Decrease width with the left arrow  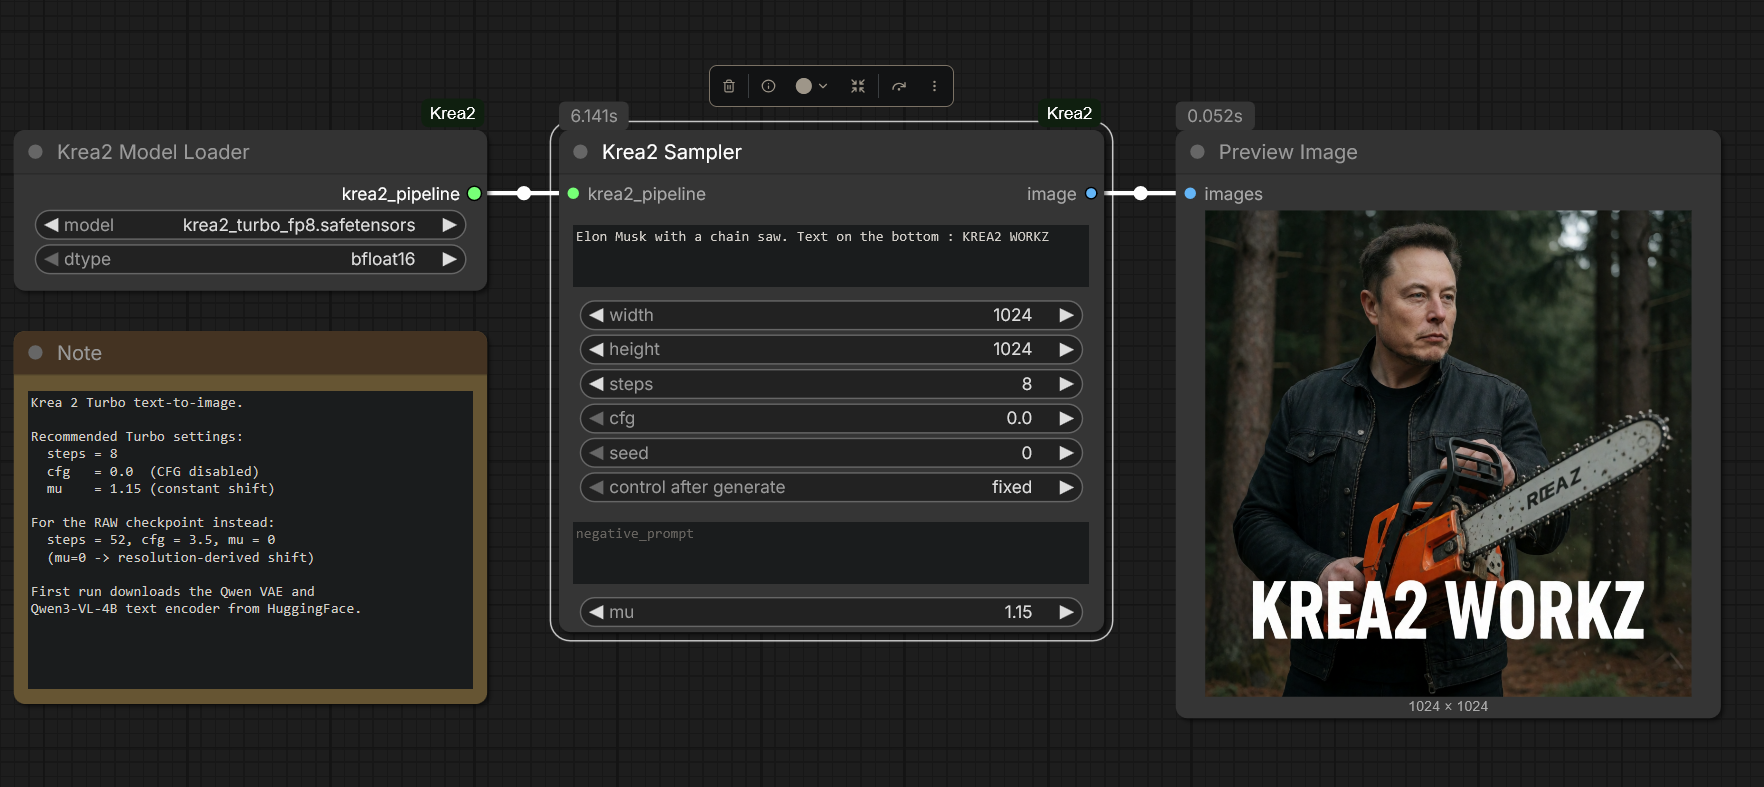click(596, 315)
